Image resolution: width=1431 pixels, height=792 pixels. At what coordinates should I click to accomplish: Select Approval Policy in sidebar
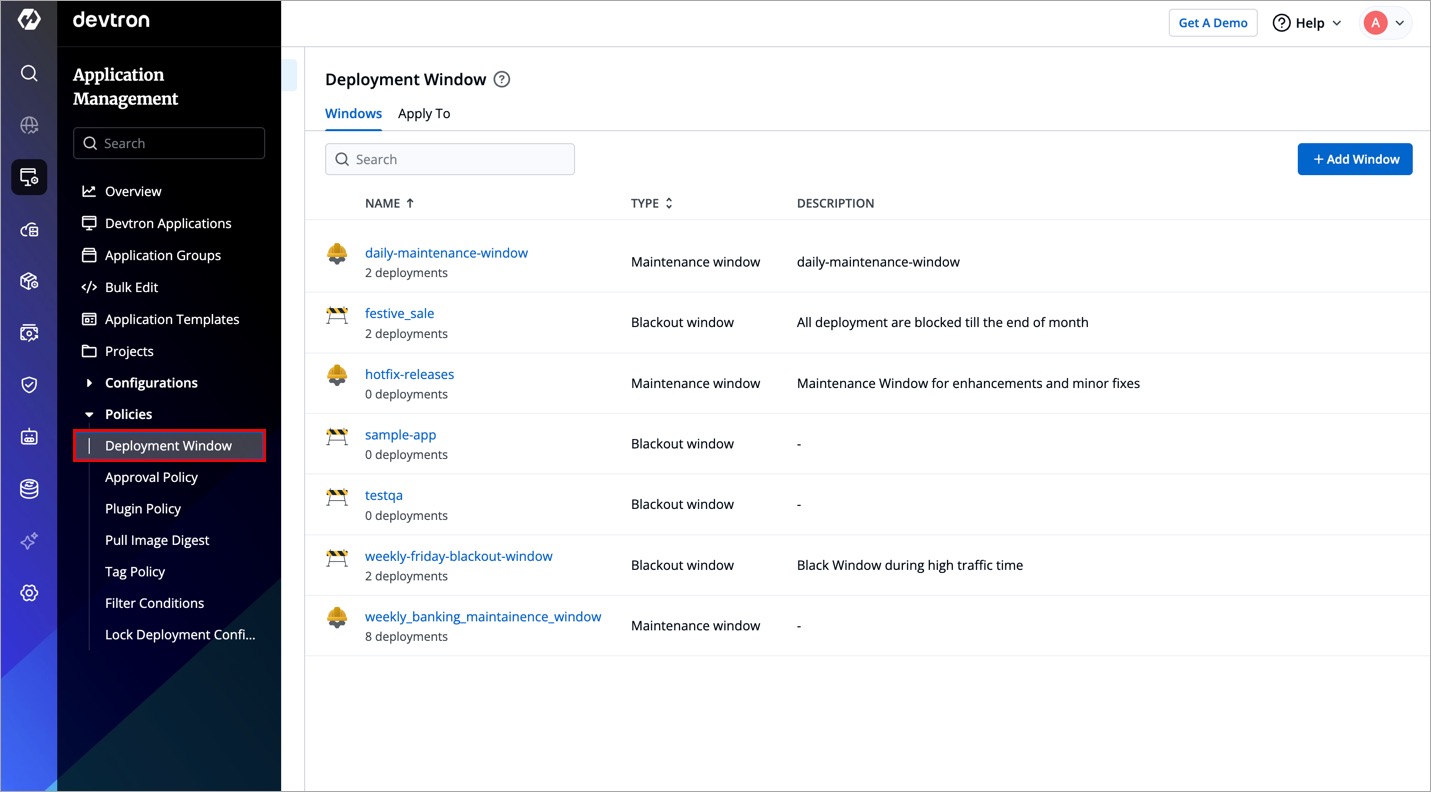click(x=151, y=477)
